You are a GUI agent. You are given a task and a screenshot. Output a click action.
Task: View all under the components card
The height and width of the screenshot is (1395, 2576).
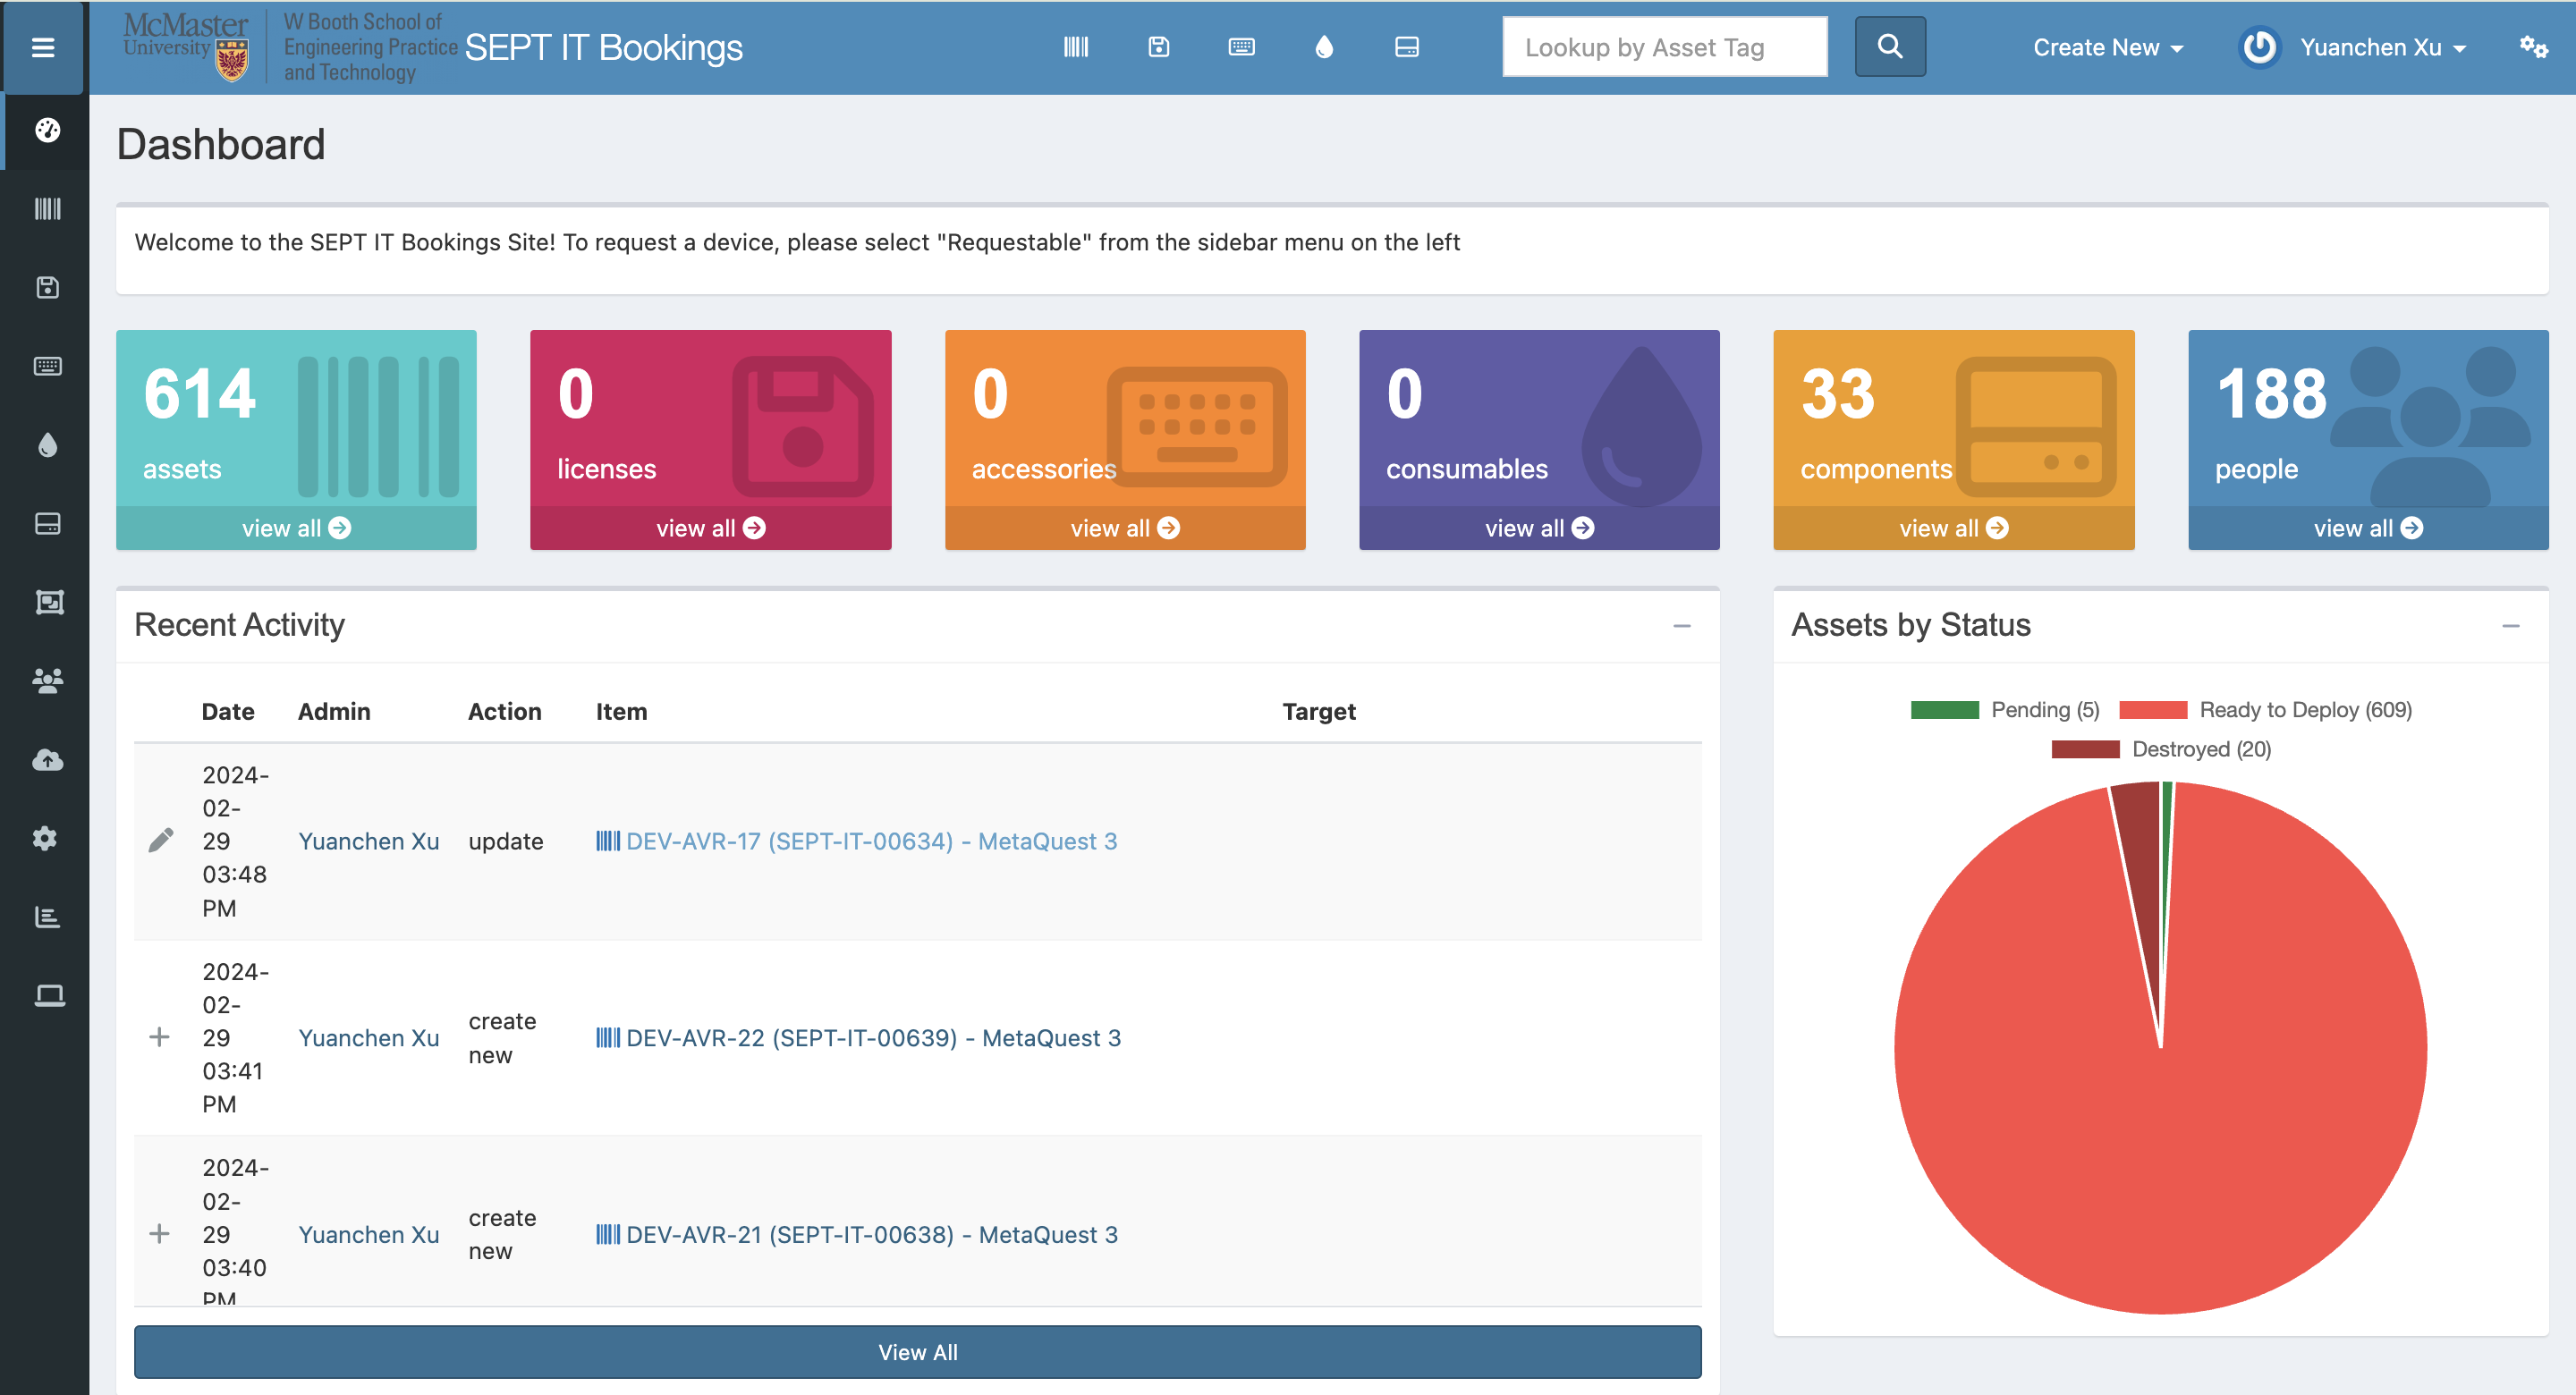tap(1952, 528)
